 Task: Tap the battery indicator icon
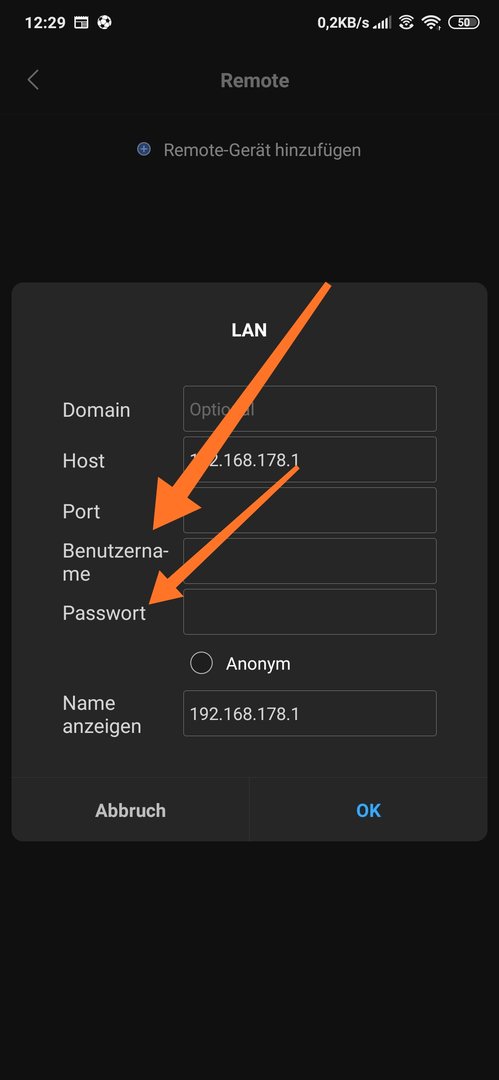[464, 23]
